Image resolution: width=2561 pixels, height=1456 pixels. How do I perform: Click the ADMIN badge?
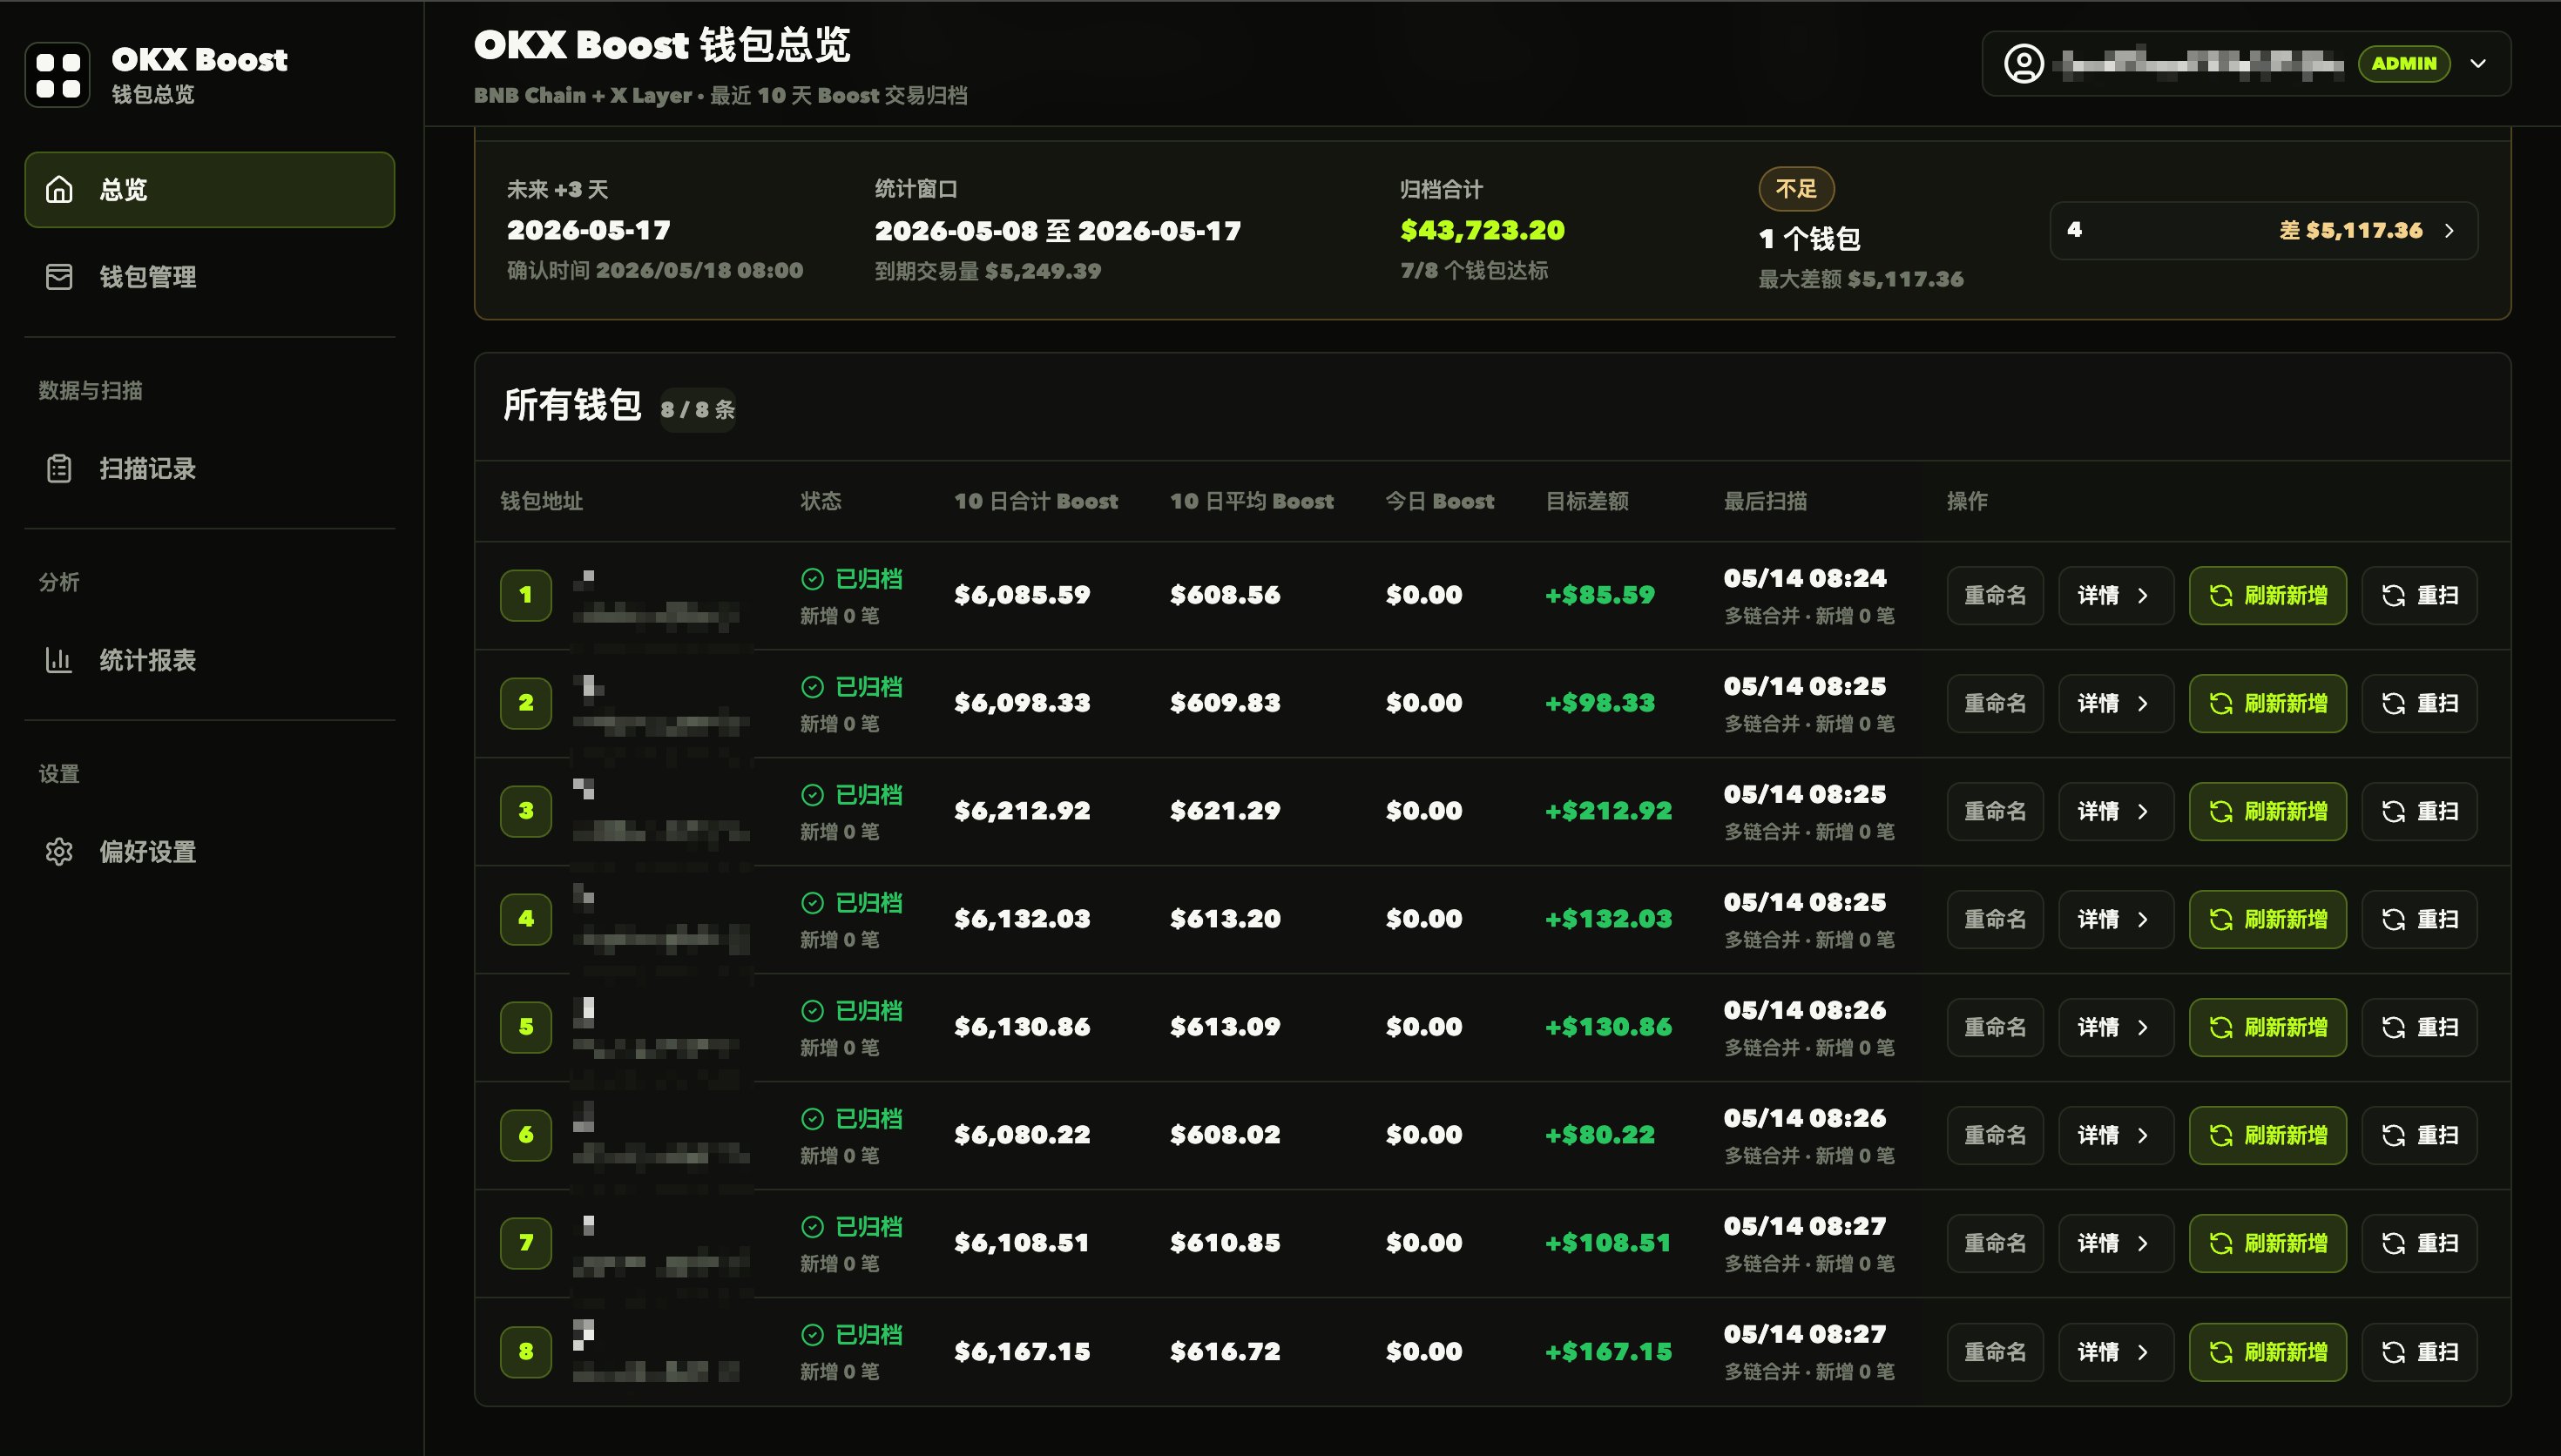[2404, 63]
